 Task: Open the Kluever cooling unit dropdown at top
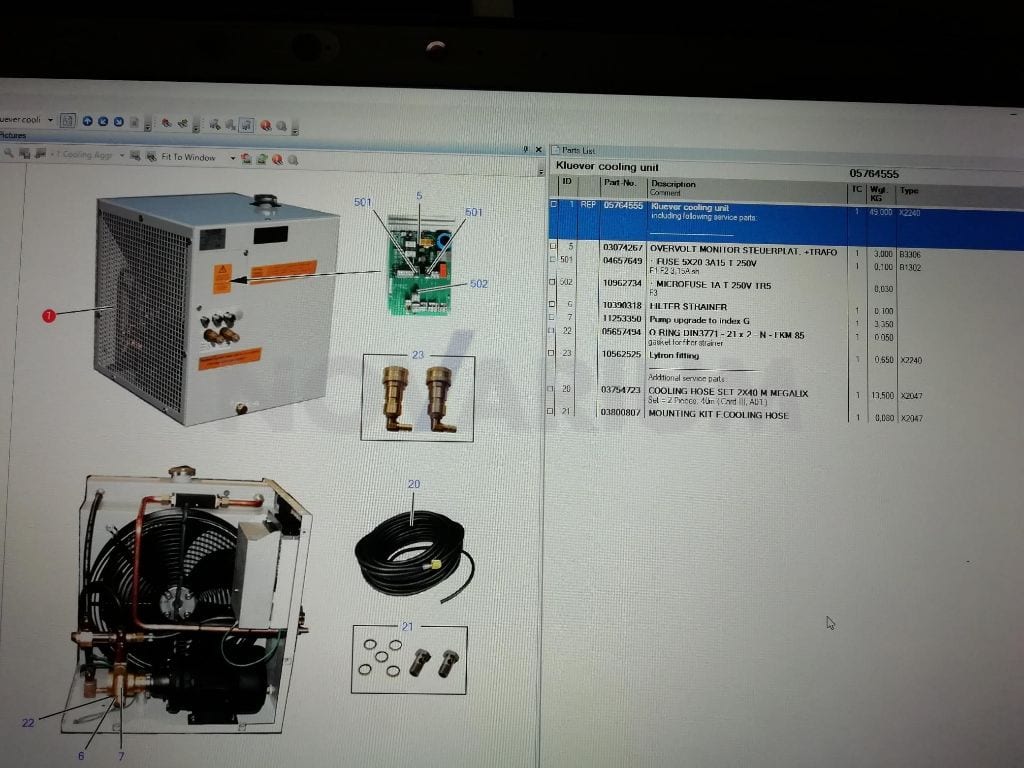50,120
